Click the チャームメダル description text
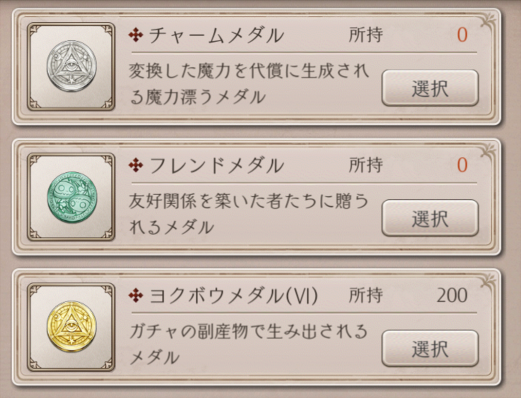Image resolution: width=521 pixels, height=398 pixels. 249,84
